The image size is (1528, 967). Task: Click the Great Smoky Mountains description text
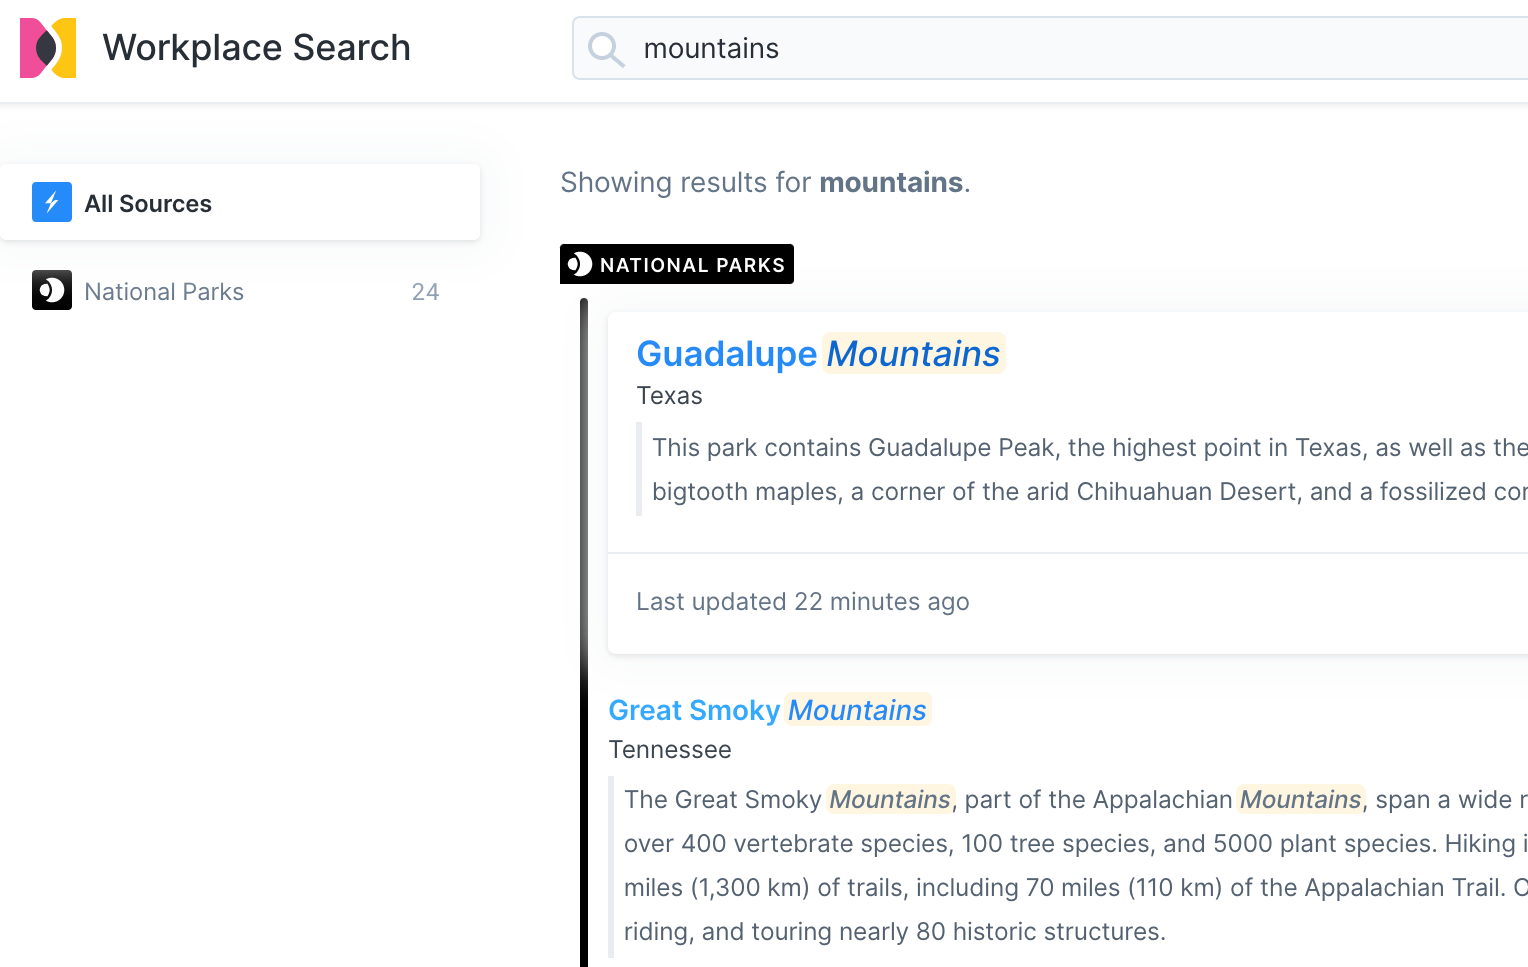(x=1070, y=865)
